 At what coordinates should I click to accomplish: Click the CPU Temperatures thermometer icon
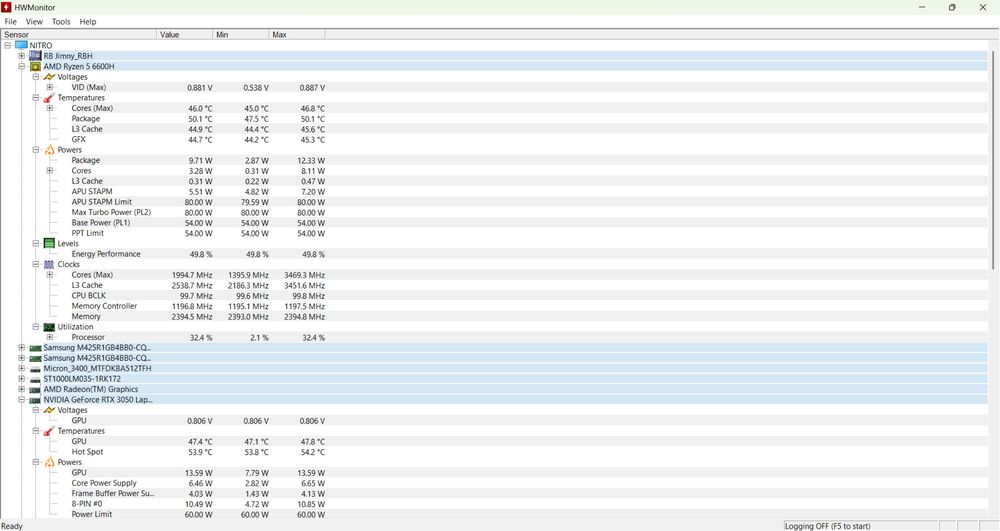pos(49,98)
